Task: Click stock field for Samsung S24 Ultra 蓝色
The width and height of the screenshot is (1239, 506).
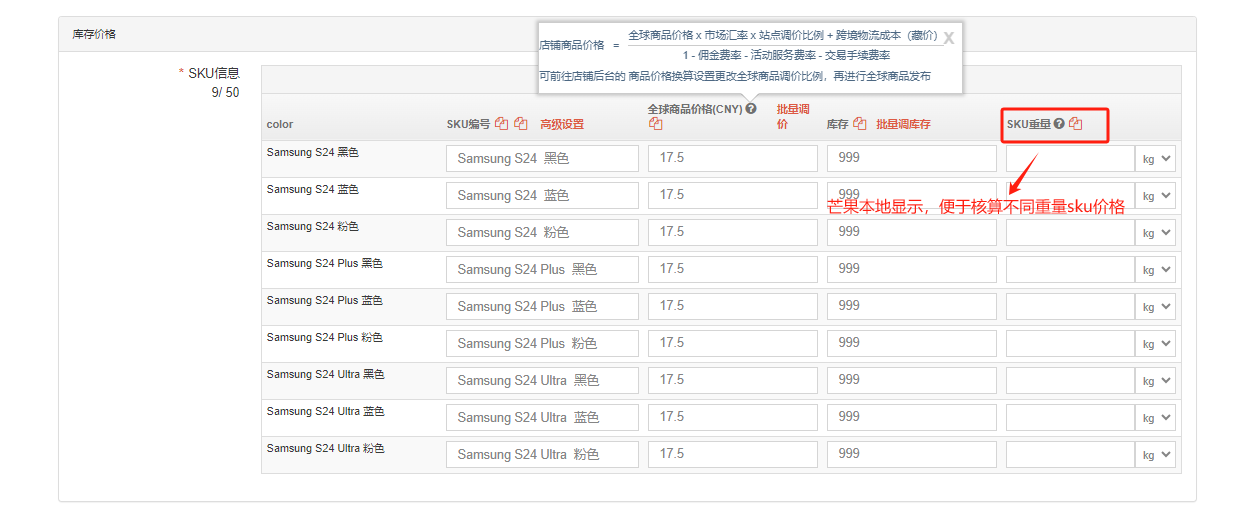Action: (912, 417)
